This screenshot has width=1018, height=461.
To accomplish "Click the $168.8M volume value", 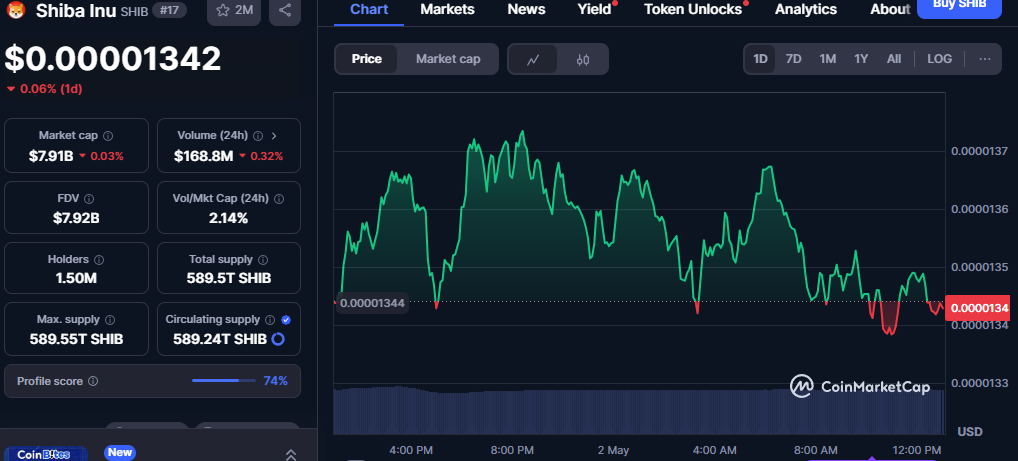I will [203, 156].
